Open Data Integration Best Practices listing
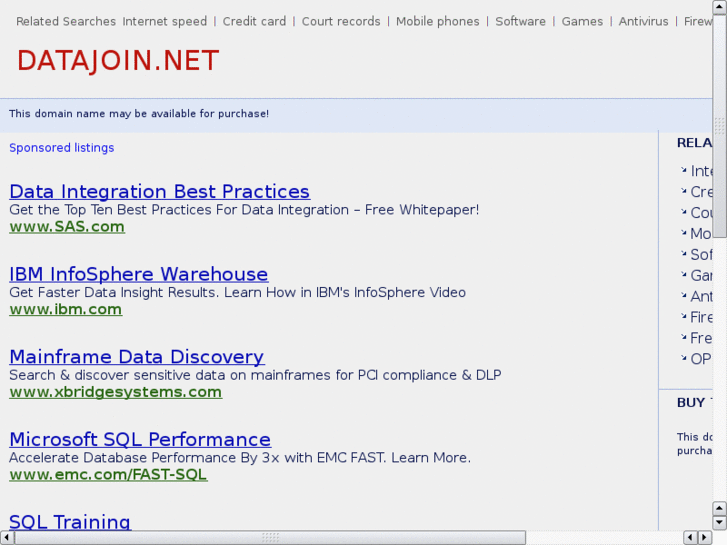This screenshot has height=545, width=727. tap(159, 191)
